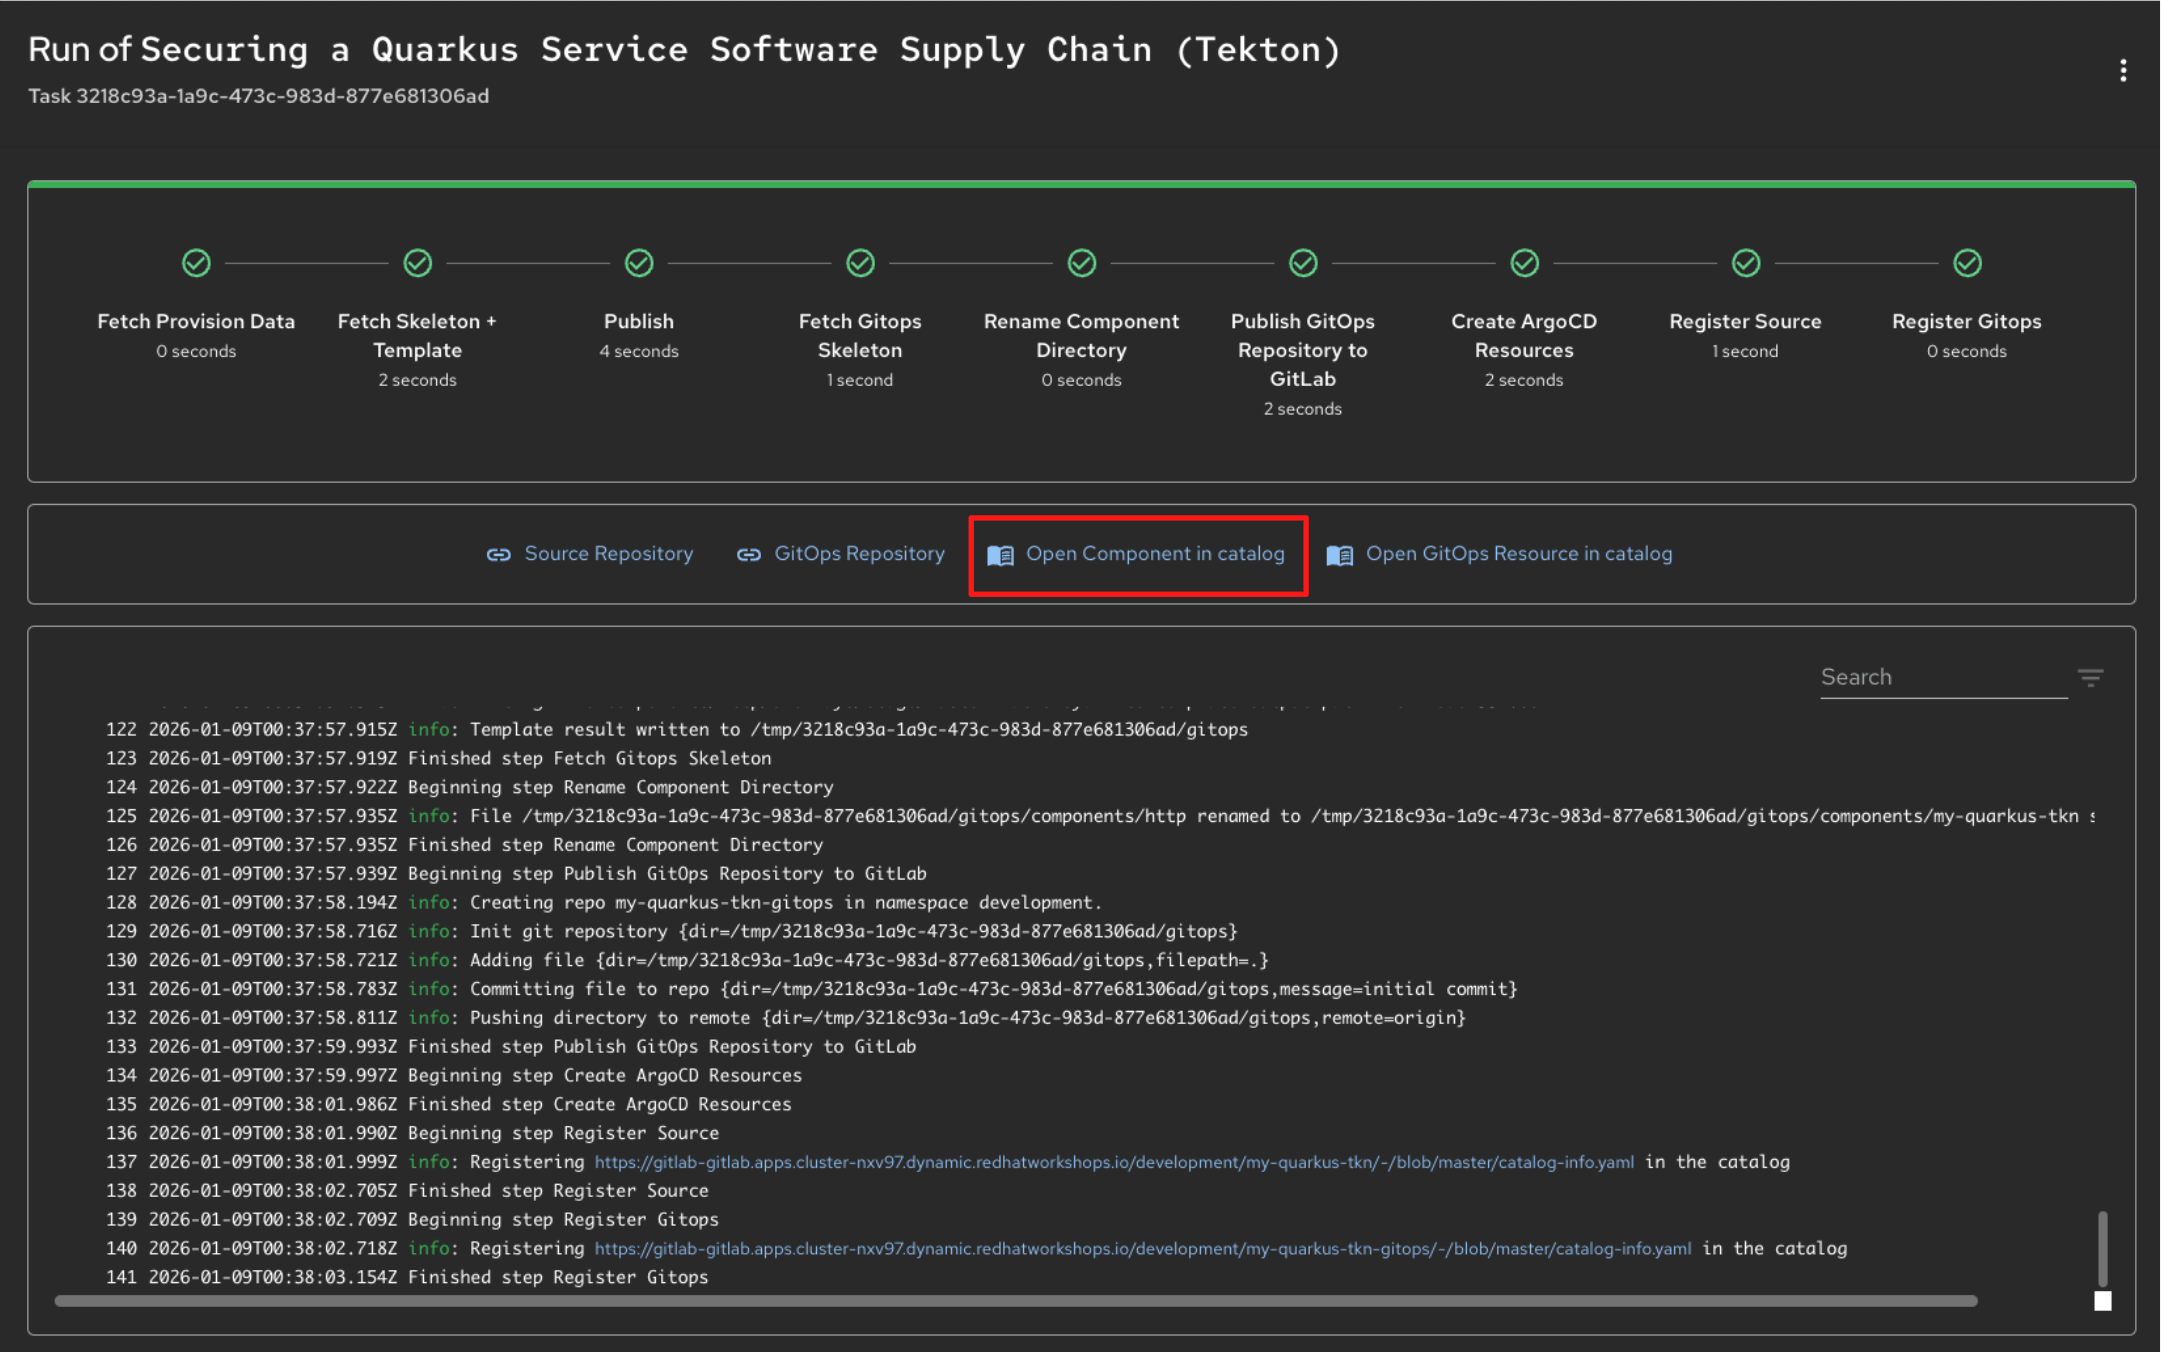Open the my-quarkus-tkn-gitops catalog-info.yaml log link
The height and width of the screenshot is (1352, 2161).
[x=1142, y=1249]
